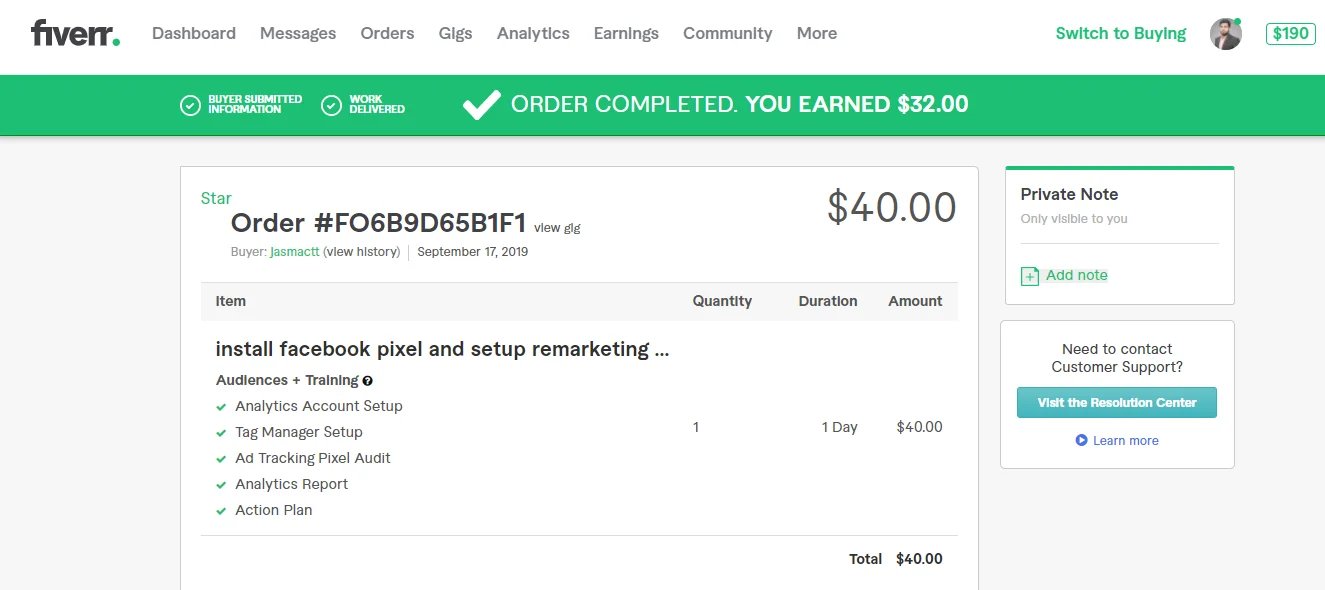Click the view history link

(x=363, y=252)
